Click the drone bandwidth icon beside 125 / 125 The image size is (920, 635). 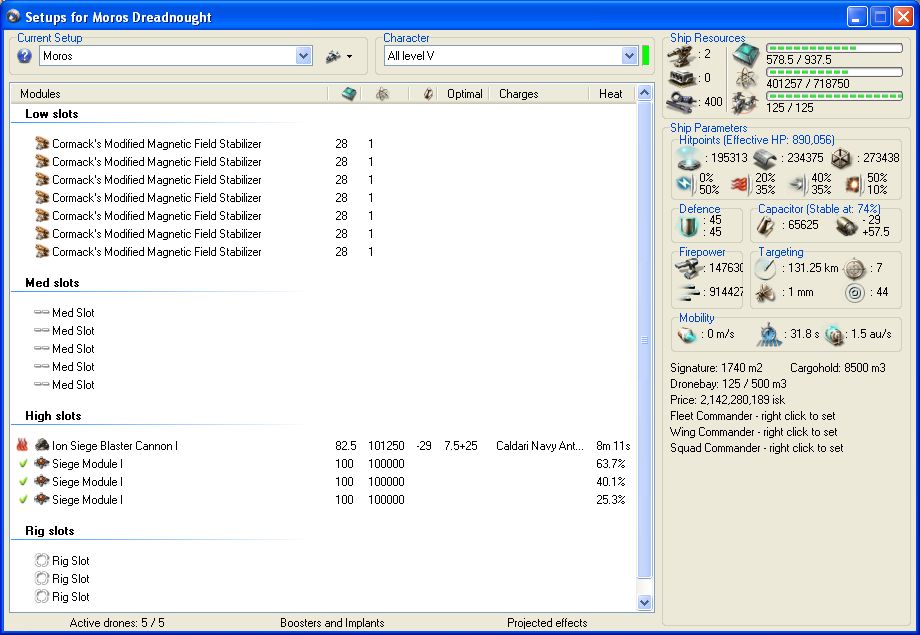click(x=745, y=102)
